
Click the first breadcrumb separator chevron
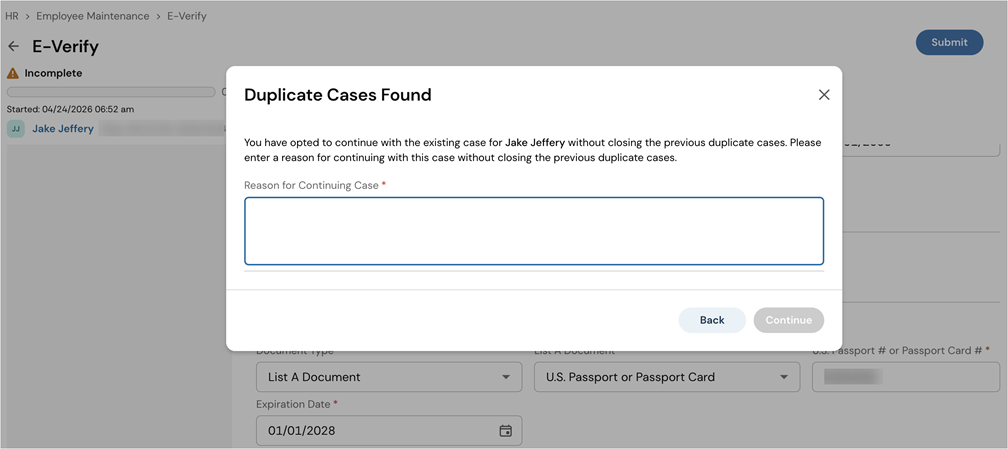point(28,16)
